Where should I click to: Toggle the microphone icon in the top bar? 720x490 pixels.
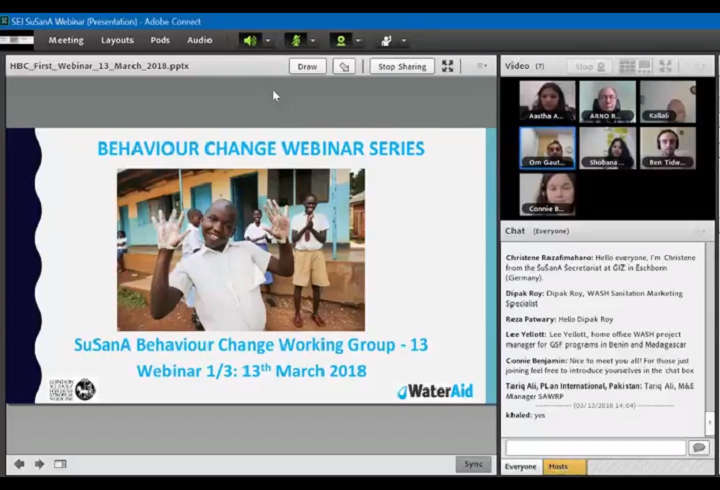click(295, 41)
